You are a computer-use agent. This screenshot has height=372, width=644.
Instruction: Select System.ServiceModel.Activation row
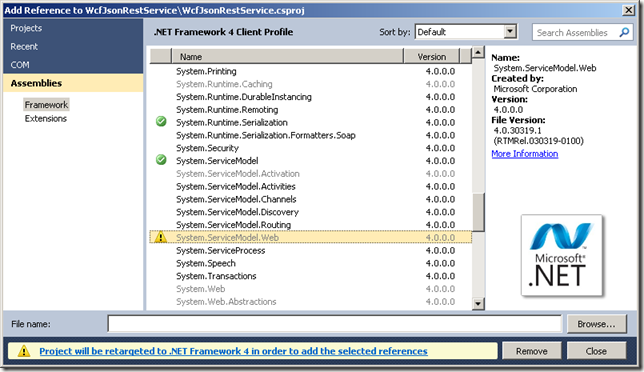(310, 174)
